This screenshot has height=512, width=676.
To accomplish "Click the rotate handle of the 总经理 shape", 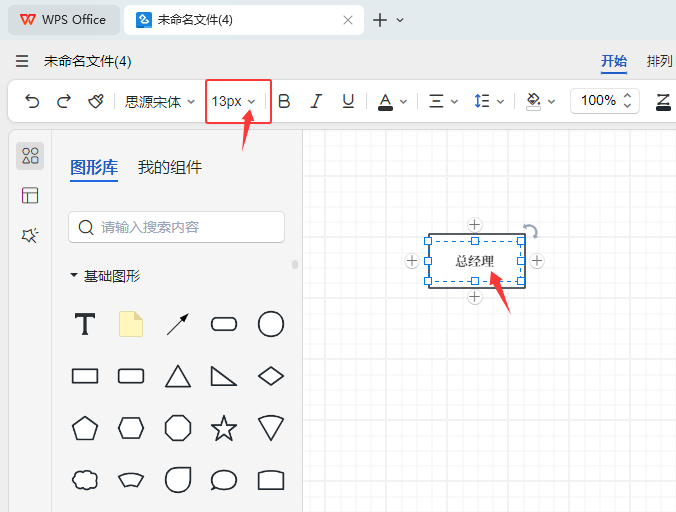I will [530, 231].
